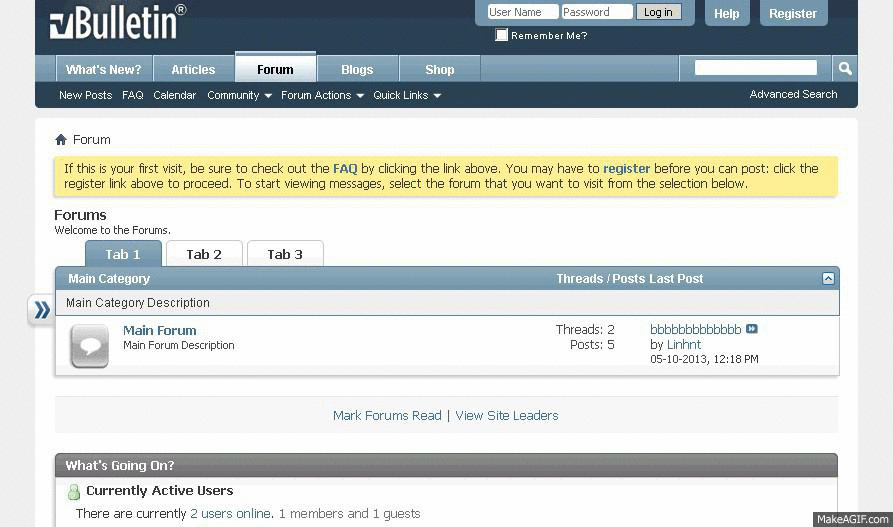893x527 pixels.
Task: Click View Site Leaders
Action: (x=507, y=415)
